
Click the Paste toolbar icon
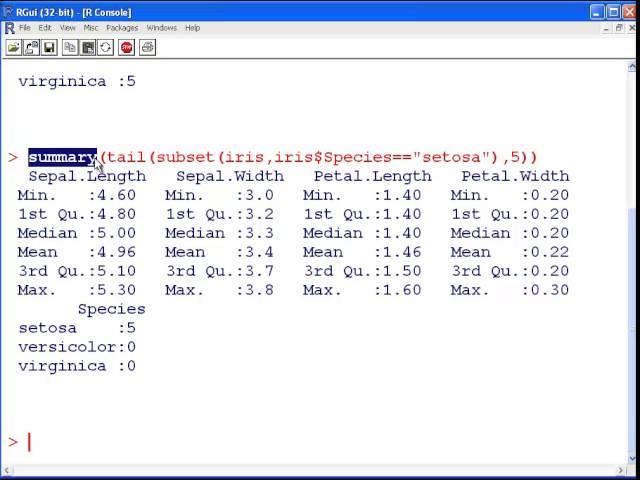[x=88, y=48]
